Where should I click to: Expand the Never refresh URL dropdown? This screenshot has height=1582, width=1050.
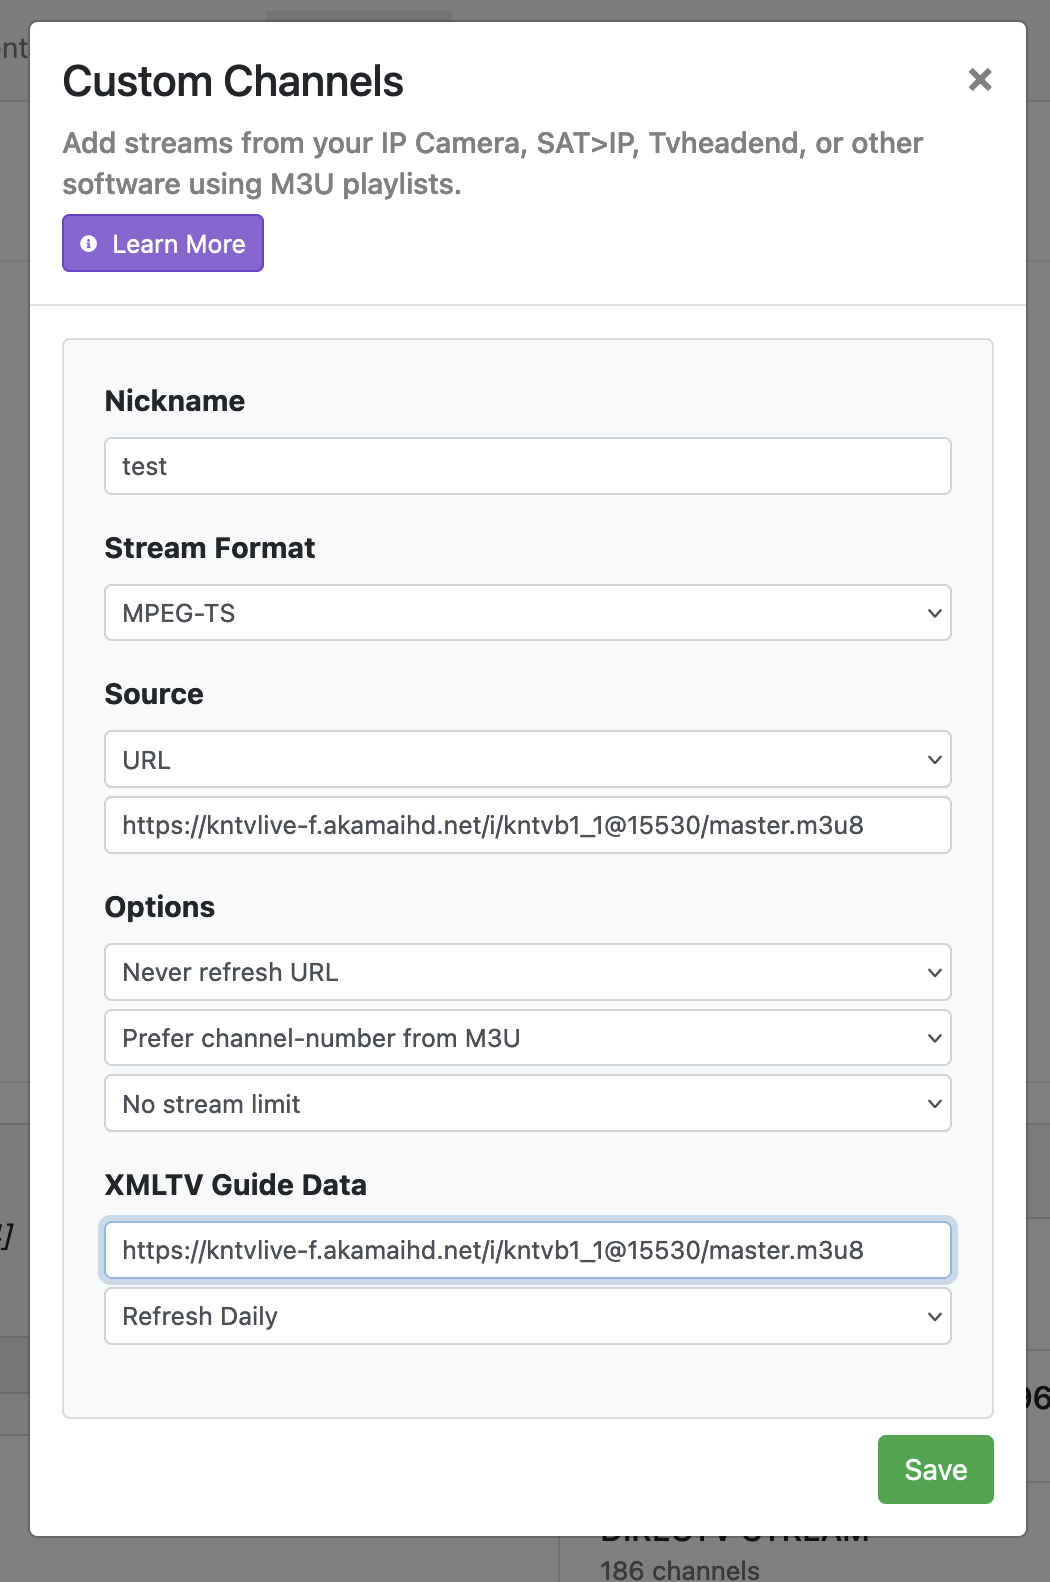point(527,972)
